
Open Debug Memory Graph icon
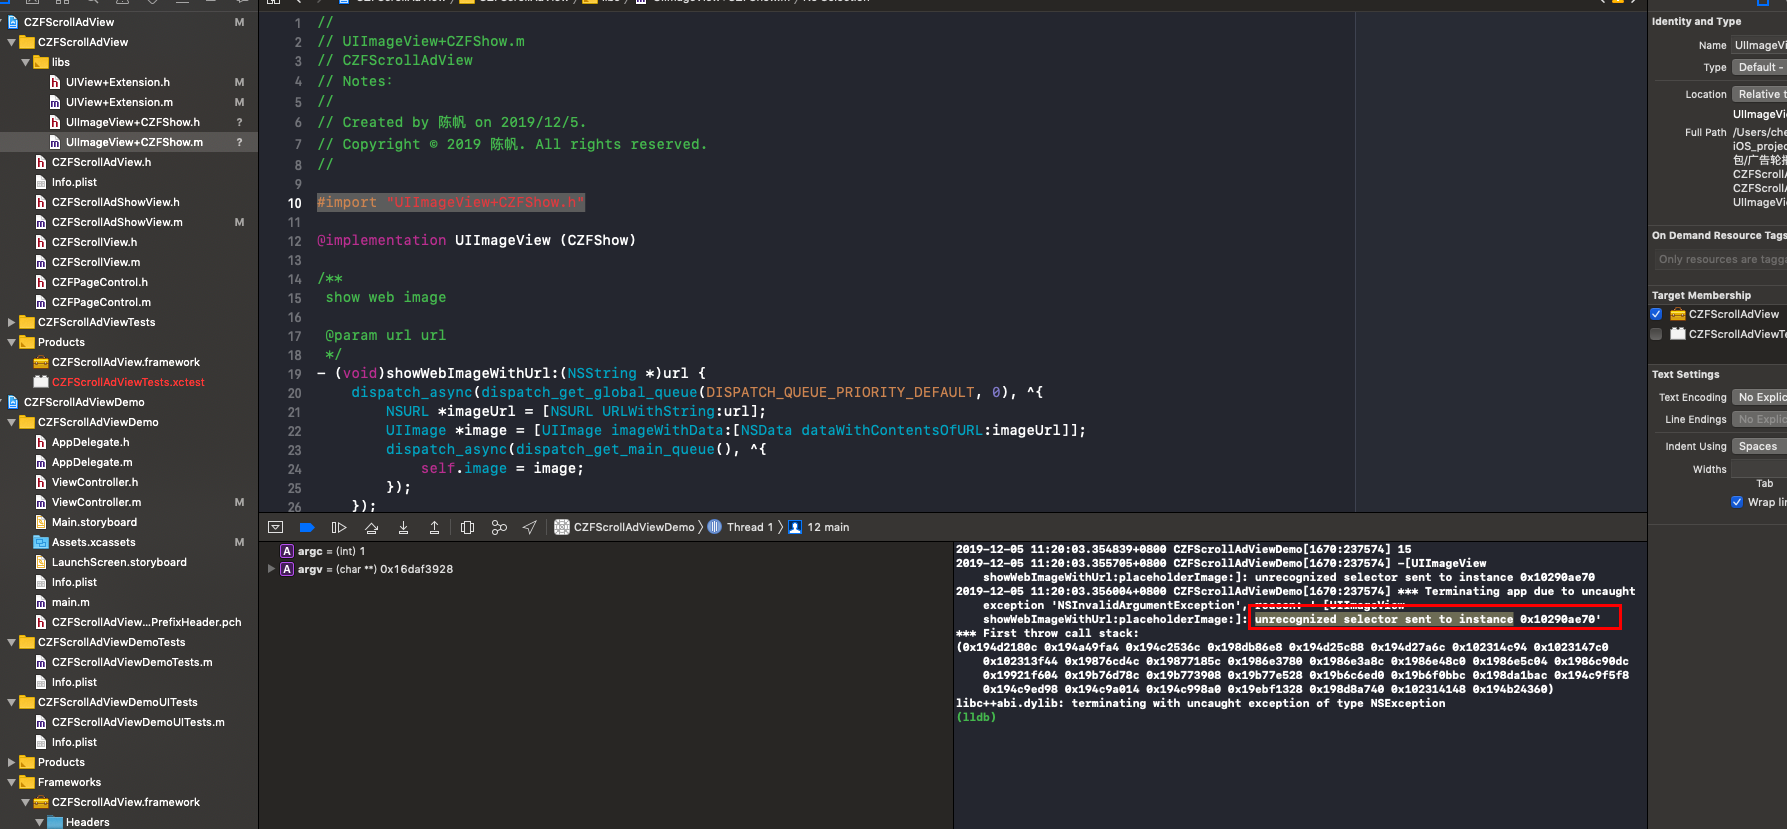point(499,527)
